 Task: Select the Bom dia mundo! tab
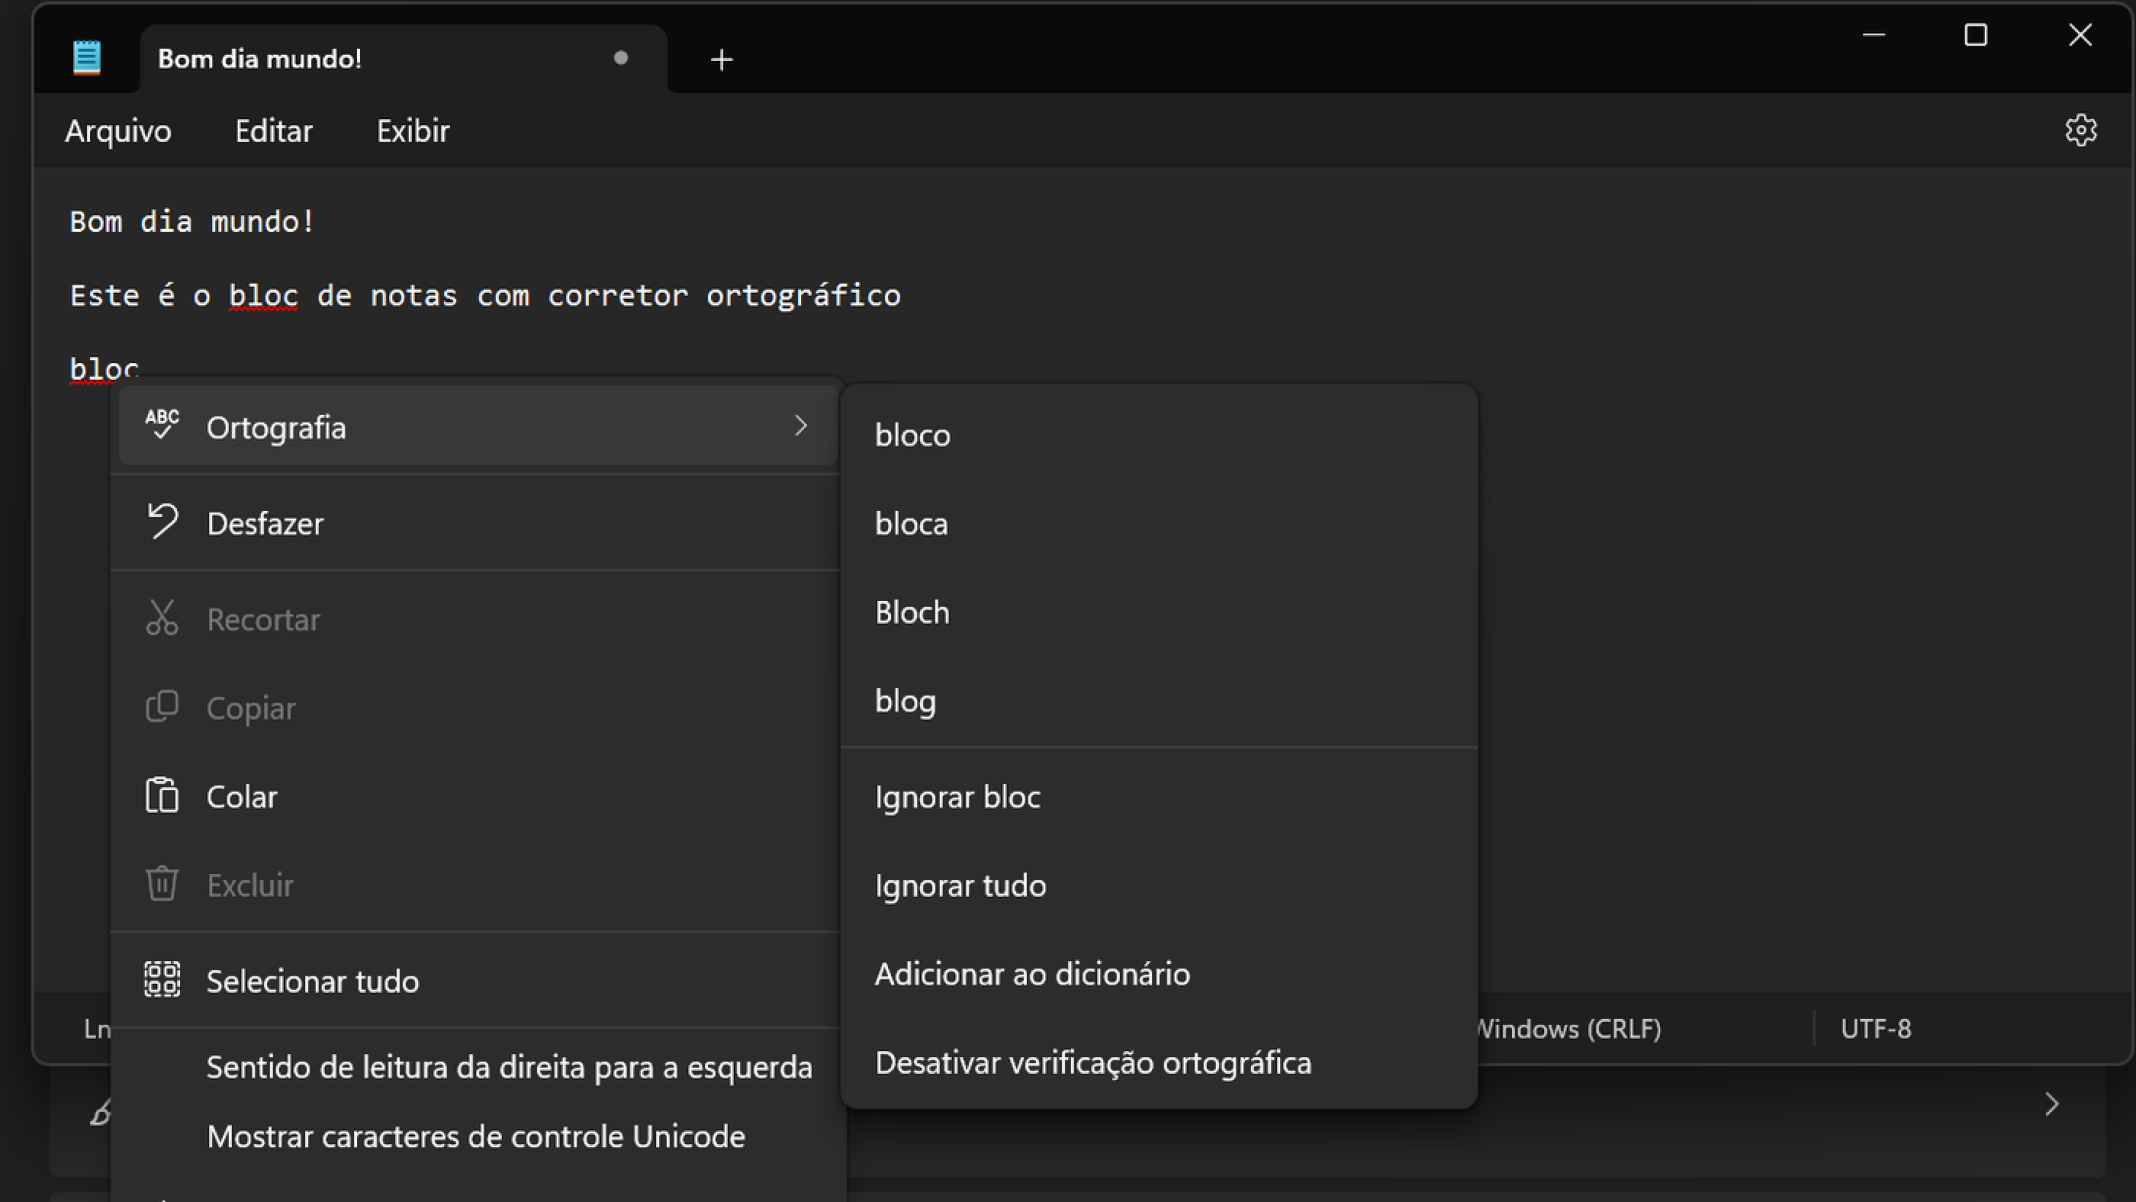tap(403, 59)
